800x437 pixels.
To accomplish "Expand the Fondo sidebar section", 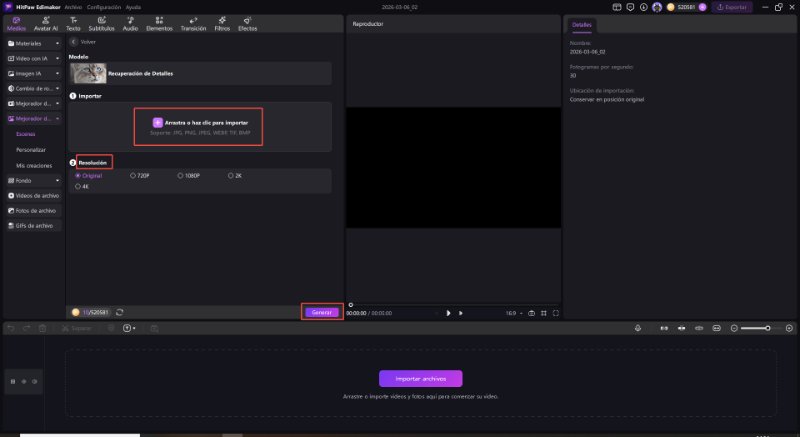I will (32, 180).
